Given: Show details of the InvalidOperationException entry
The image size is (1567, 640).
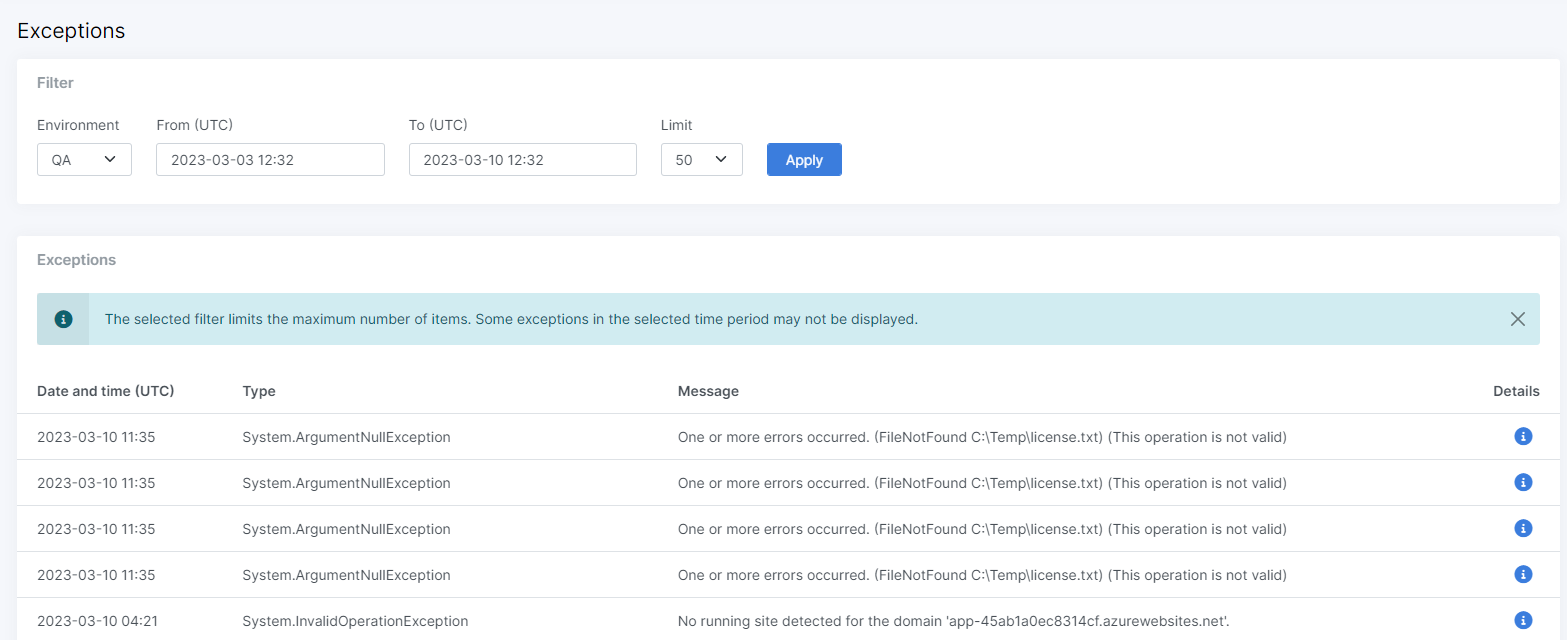Looking at the screenshot, I should tap(1523, 620).
